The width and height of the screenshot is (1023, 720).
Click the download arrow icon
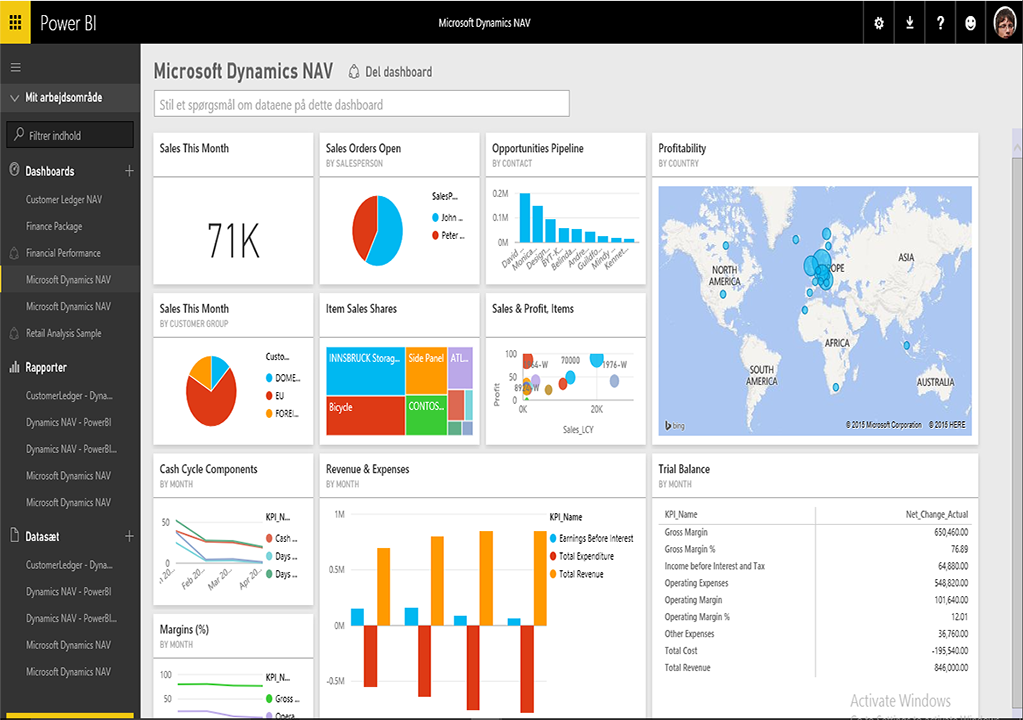tap(909, 23)
